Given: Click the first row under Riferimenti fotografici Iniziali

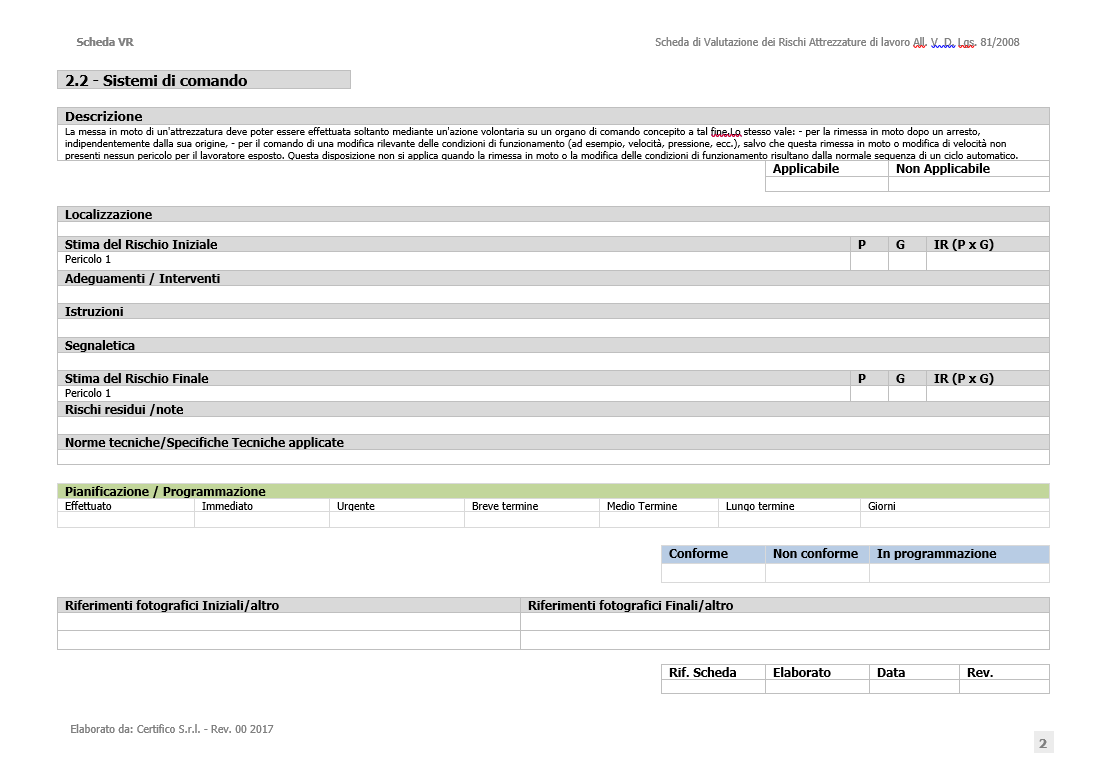Looking at the screenshot, I should [288, 622].
